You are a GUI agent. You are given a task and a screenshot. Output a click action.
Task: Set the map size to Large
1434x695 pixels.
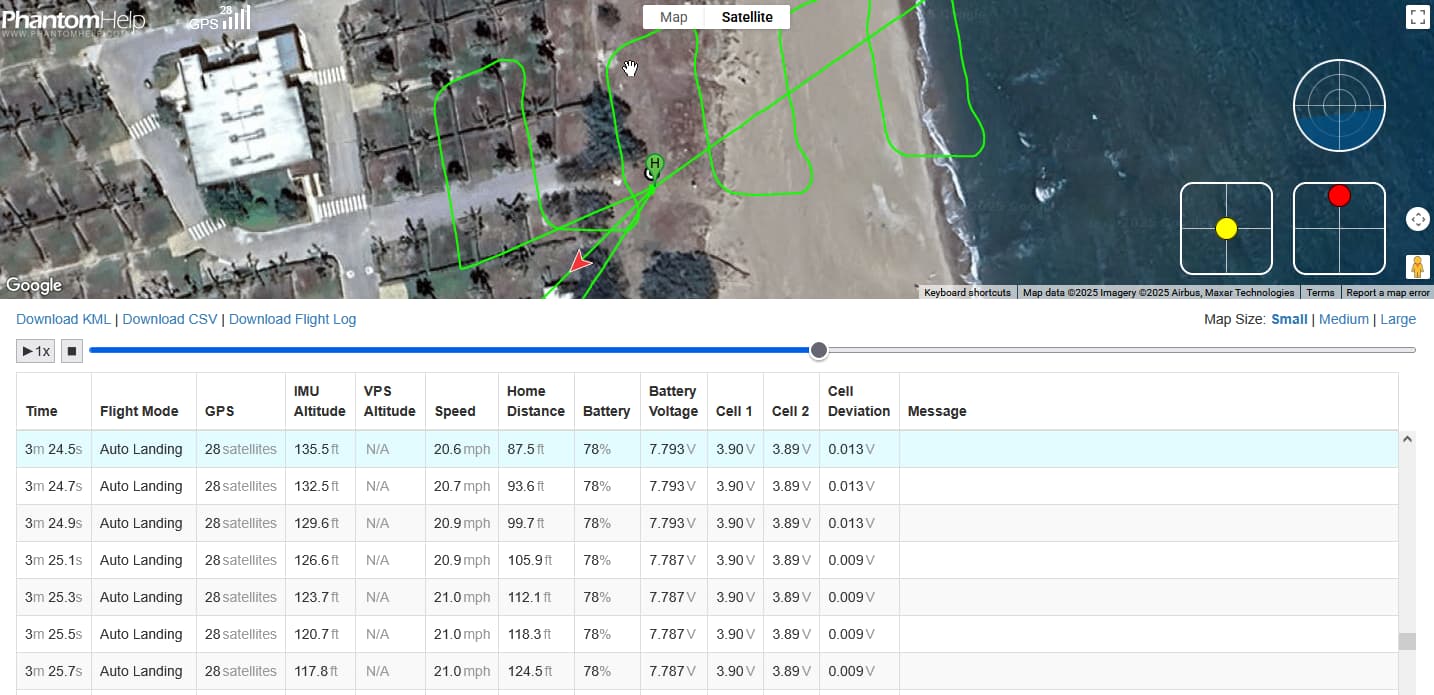point(1397,319)
